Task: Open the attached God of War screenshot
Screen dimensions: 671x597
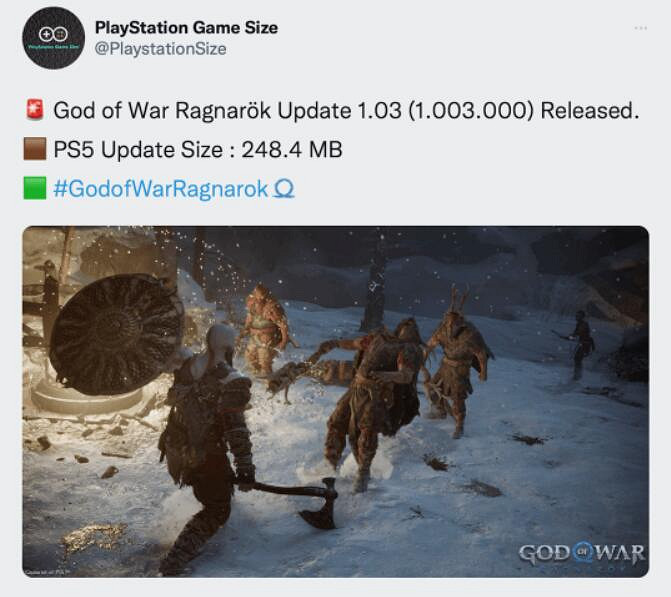Action: coord(336,401)
